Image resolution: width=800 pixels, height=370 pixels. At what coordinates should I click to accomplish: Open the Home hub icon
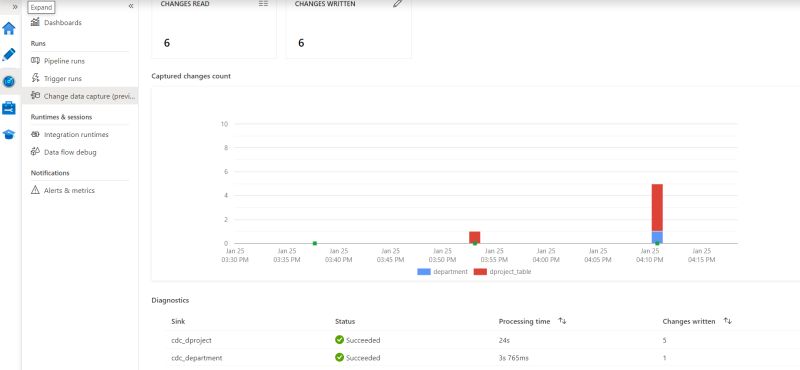[x=9, y=29]
